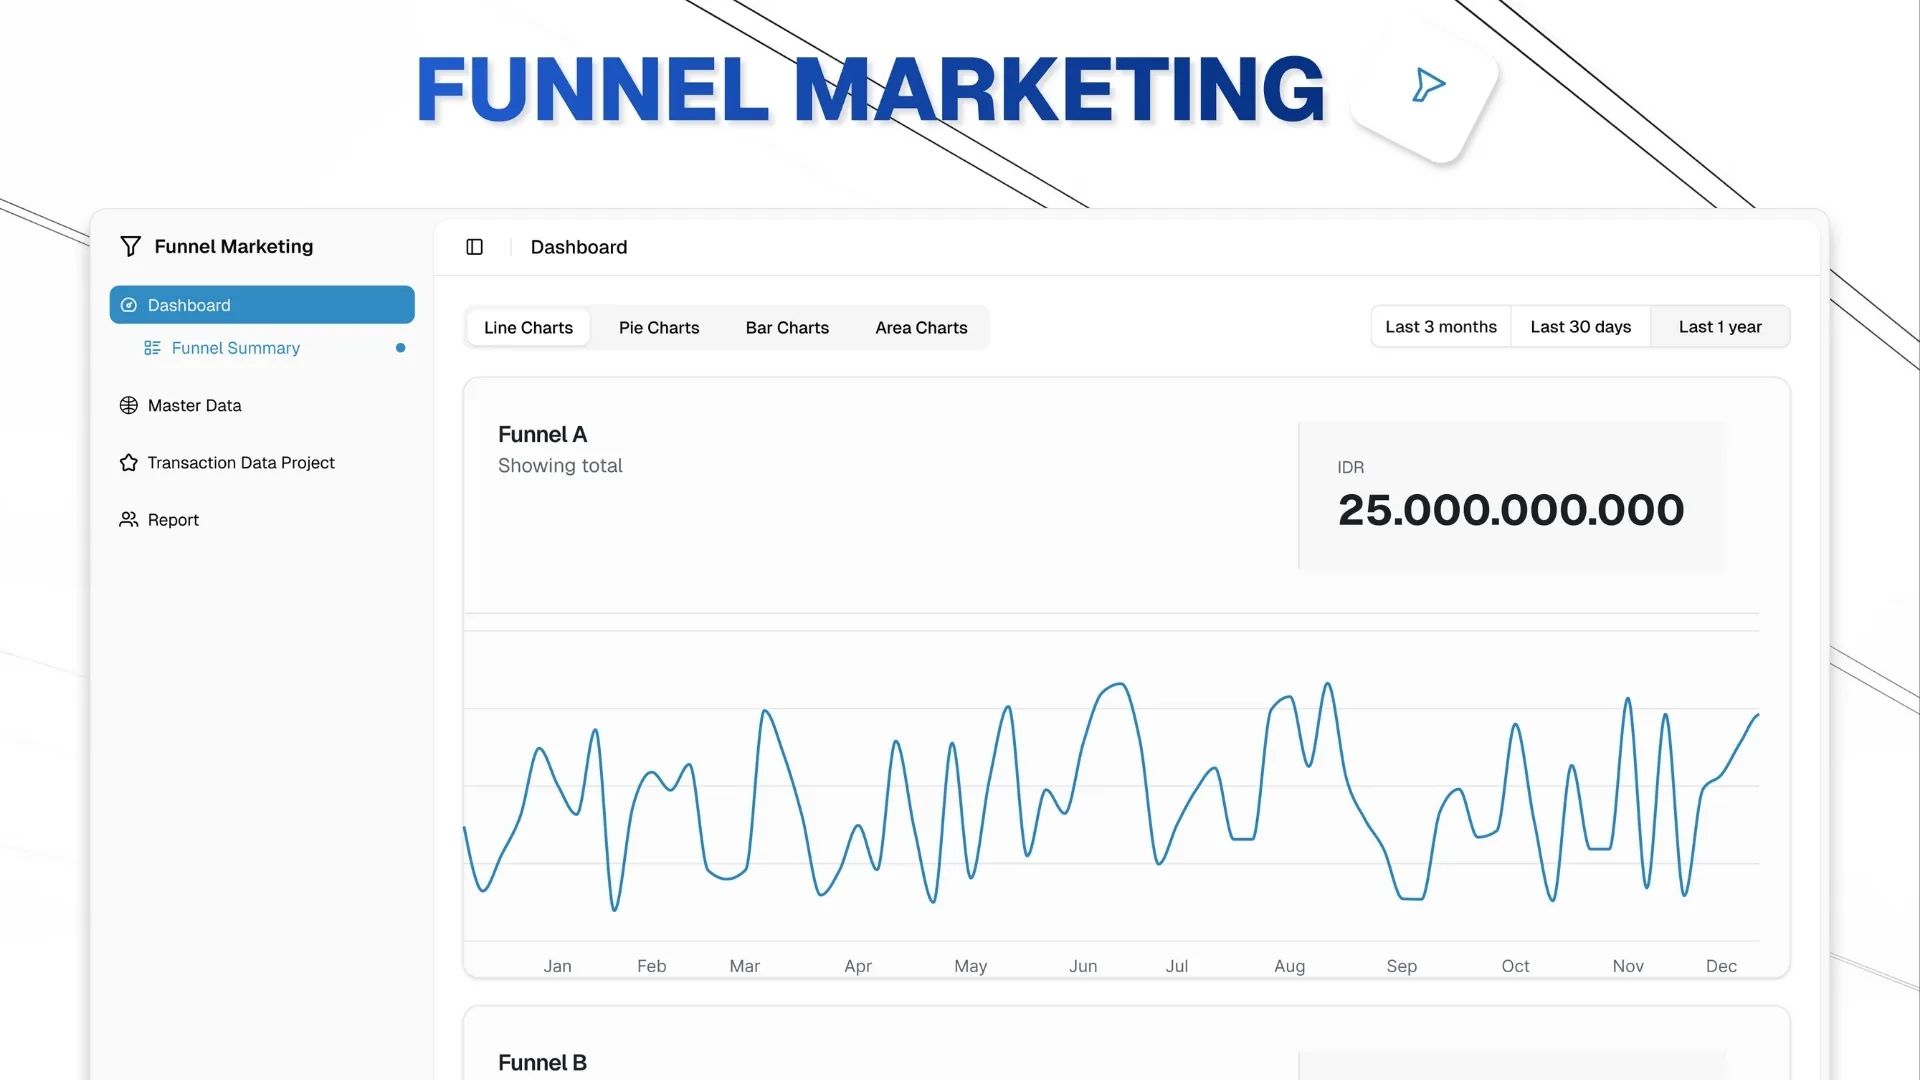Screen dimensions: 1920x1080
Task: Select Last 30 days range
Action: [x=1580, y=327]
